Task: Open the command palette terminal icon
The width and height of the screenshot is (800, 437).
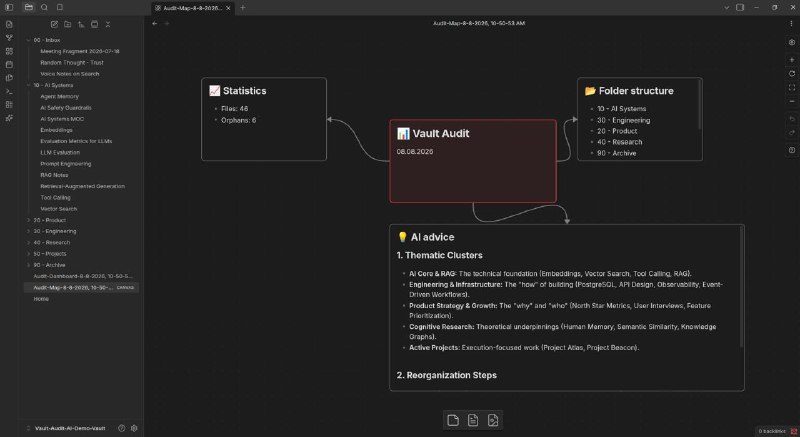Action: [x=9, y=91]
